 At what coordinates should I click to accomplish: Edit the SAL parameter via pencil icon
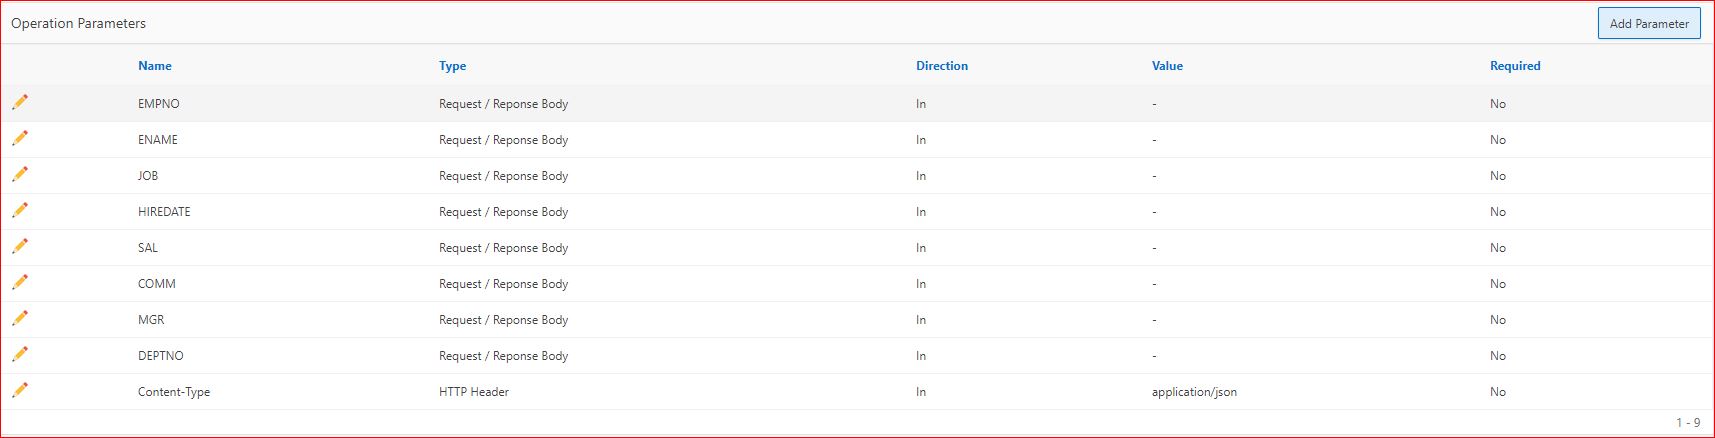coord(20,246)
